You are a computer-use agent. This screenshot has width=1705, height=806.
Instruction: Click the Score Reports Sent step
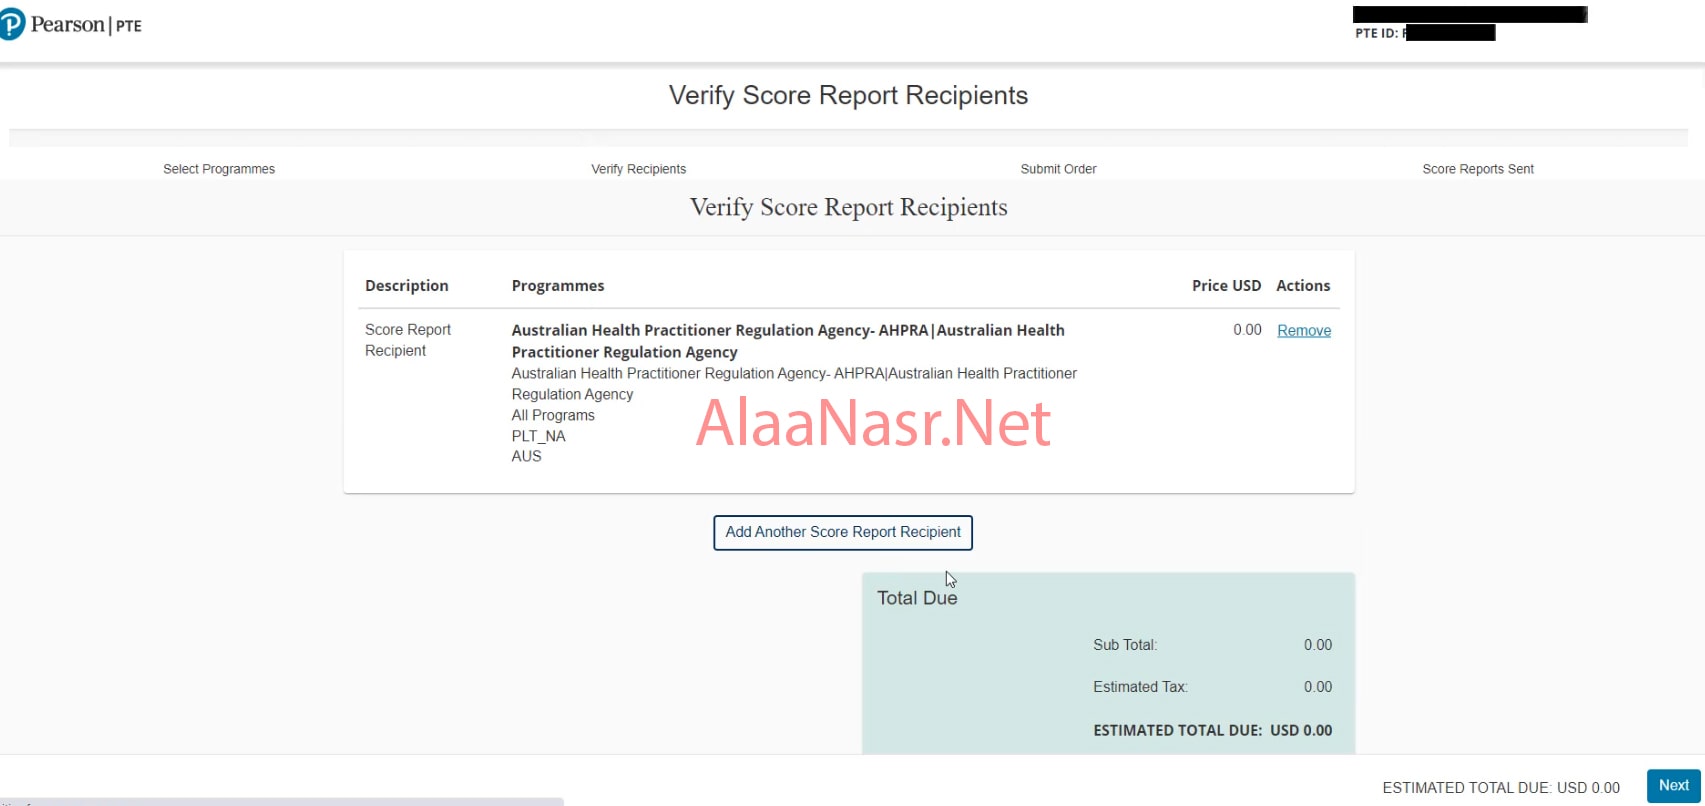pyautogui.click(x=1477, y=169)
